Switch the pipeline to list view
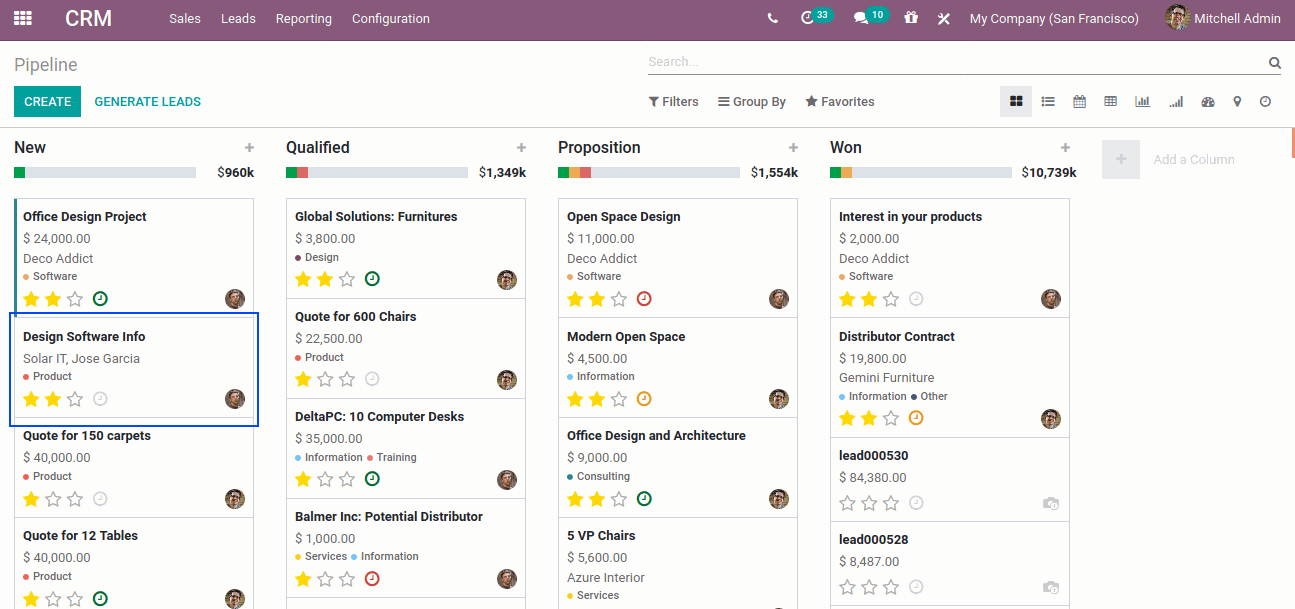Screen dimensions: 1295x609 (x=1048, y=101)
